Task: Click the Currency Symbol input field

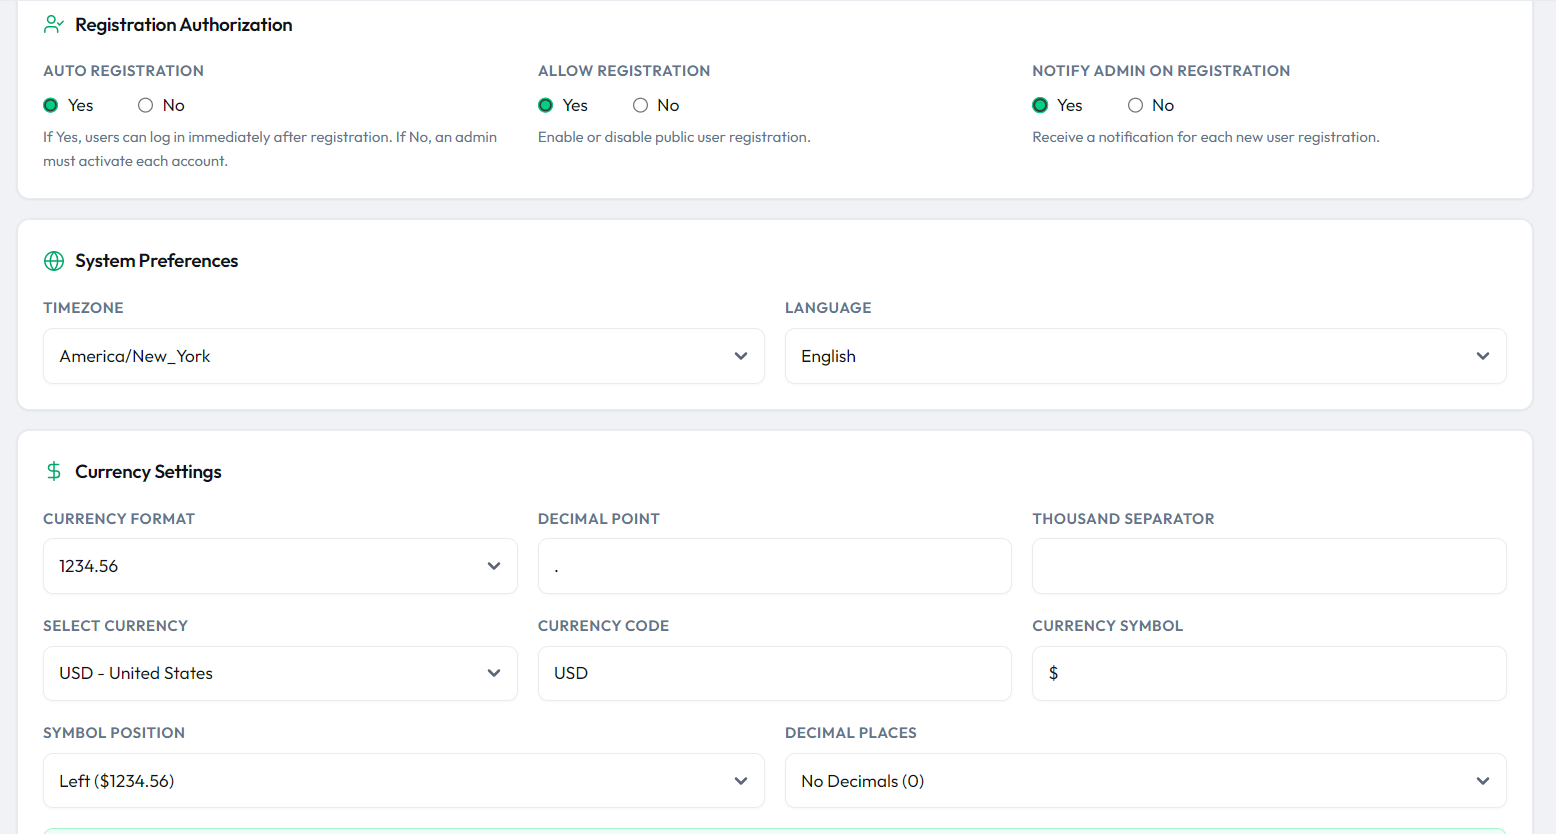Action: [x=1270, y=673]
